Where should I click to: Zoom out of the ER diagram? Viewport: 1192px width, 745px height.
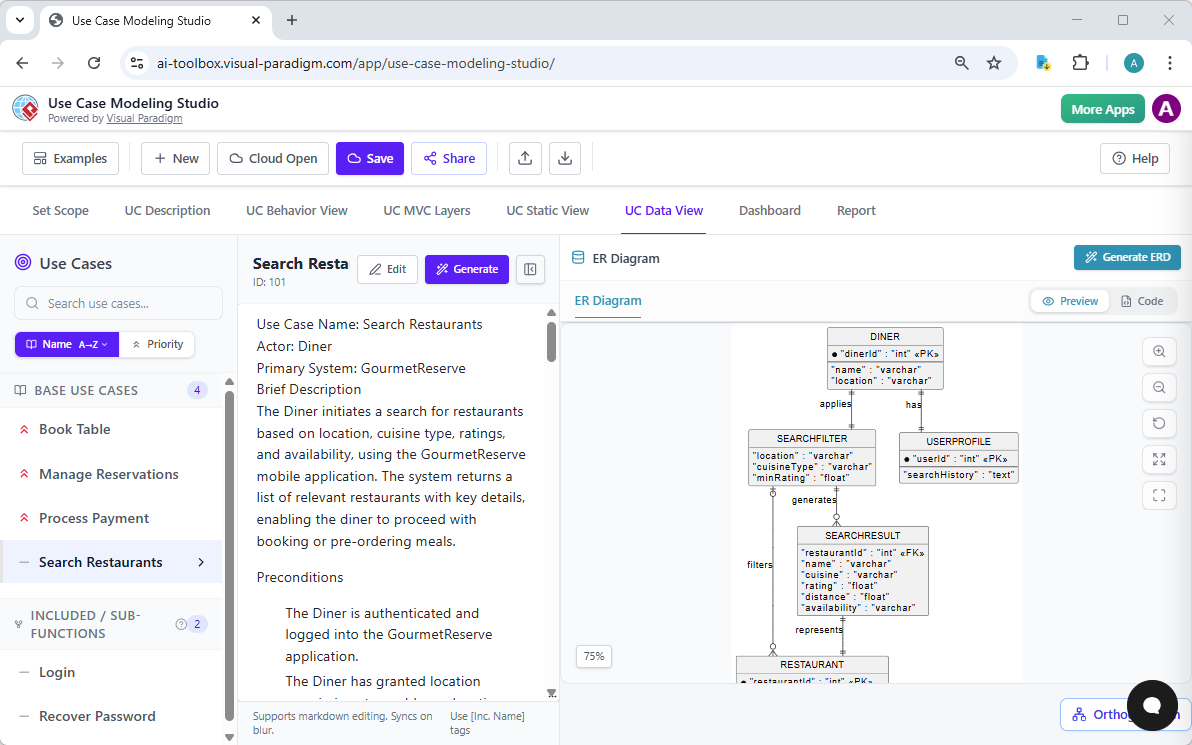(1159, 387)
